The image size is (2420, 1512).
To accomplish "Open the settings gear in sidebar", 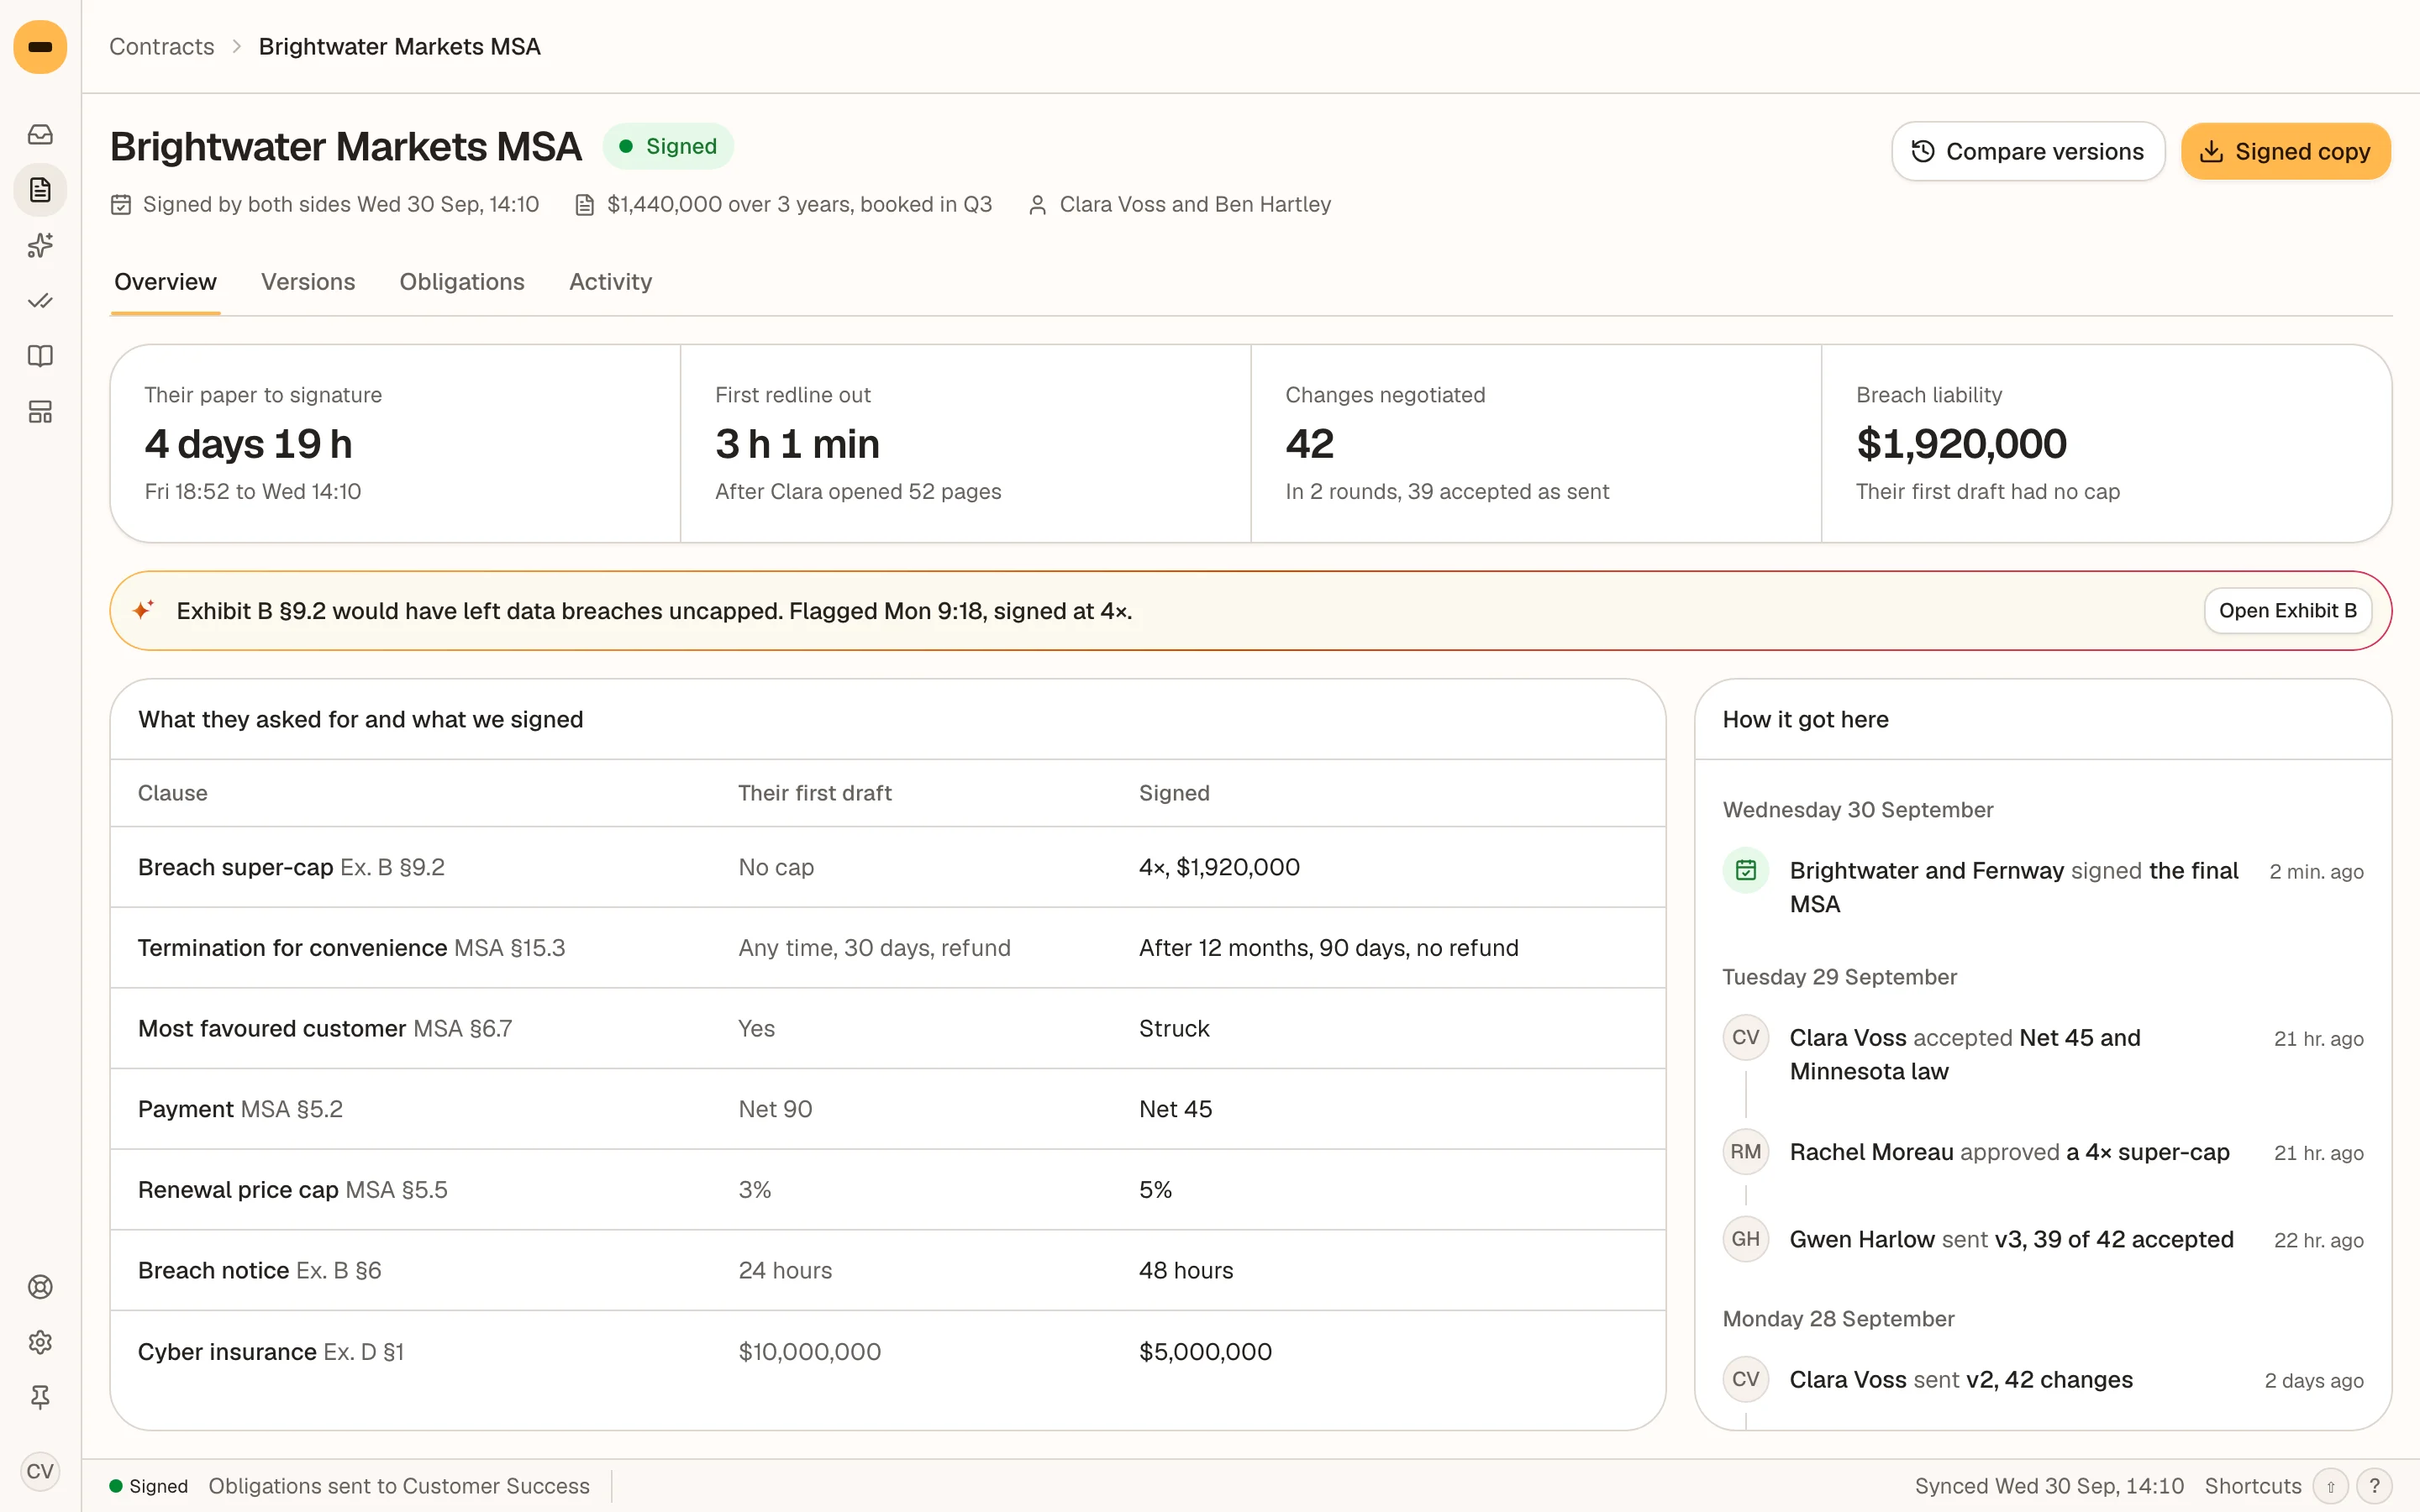I will [x=40, y=1342].
